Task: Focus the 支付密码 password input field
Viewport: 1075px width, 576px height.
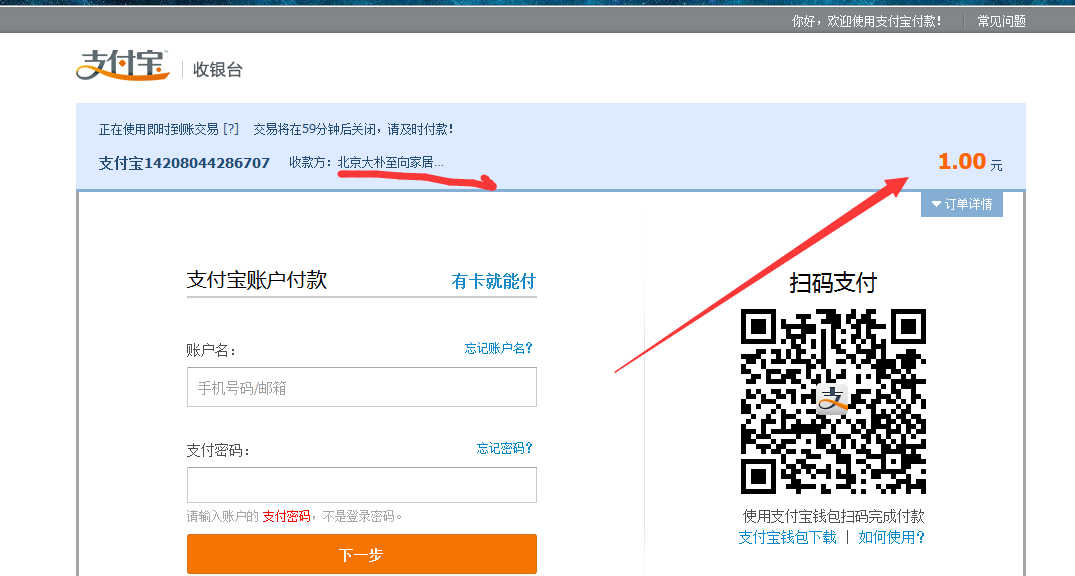Action: pos(362,485)
